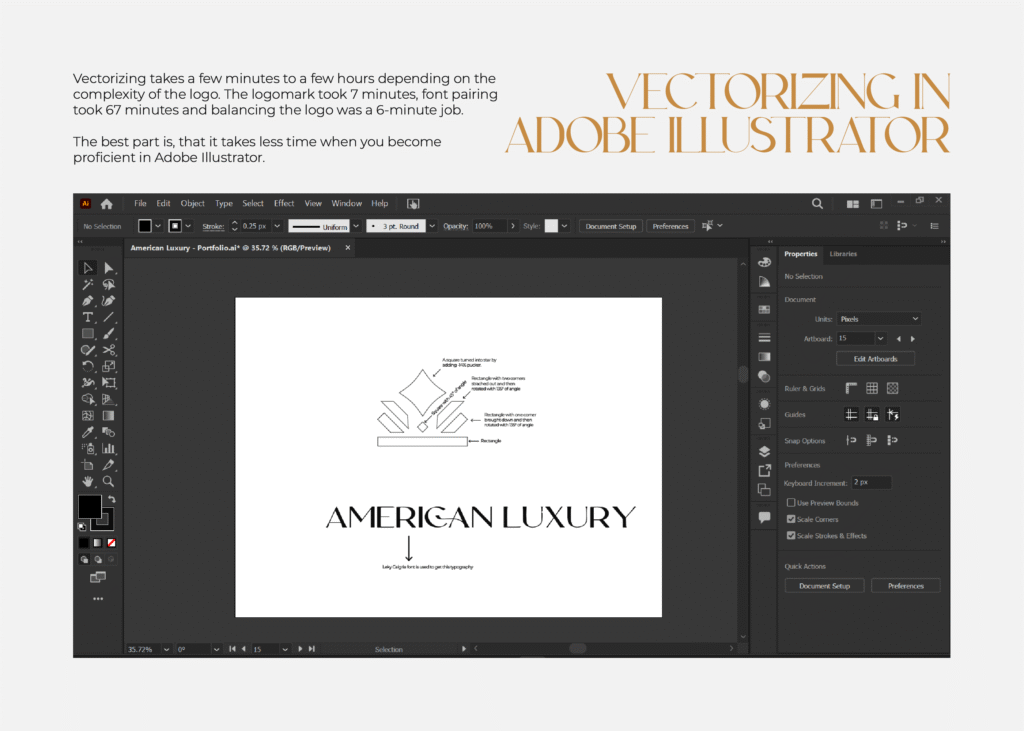
Task: Toggle the document grid display
Action: pos(872,388)
